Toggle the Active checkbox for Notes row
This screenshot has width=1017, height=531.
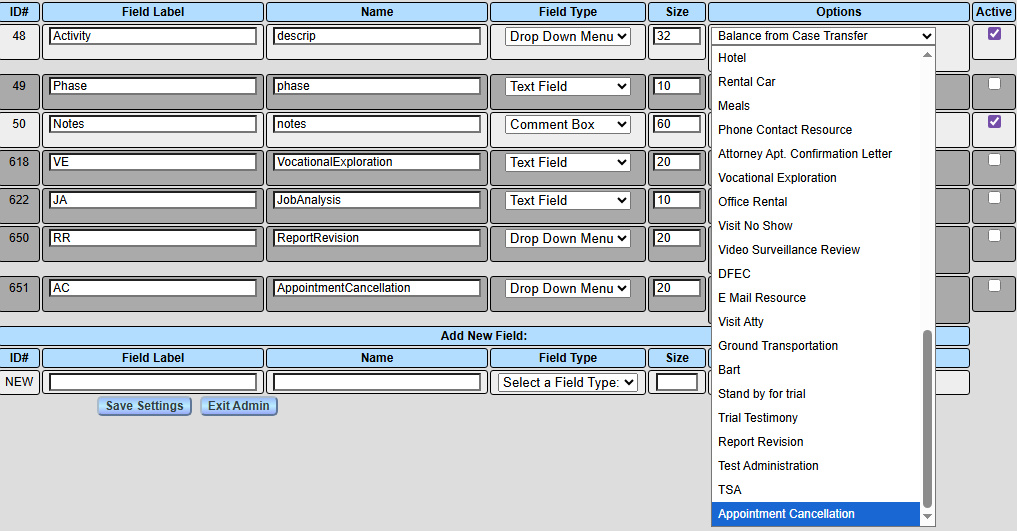(994, 122)
